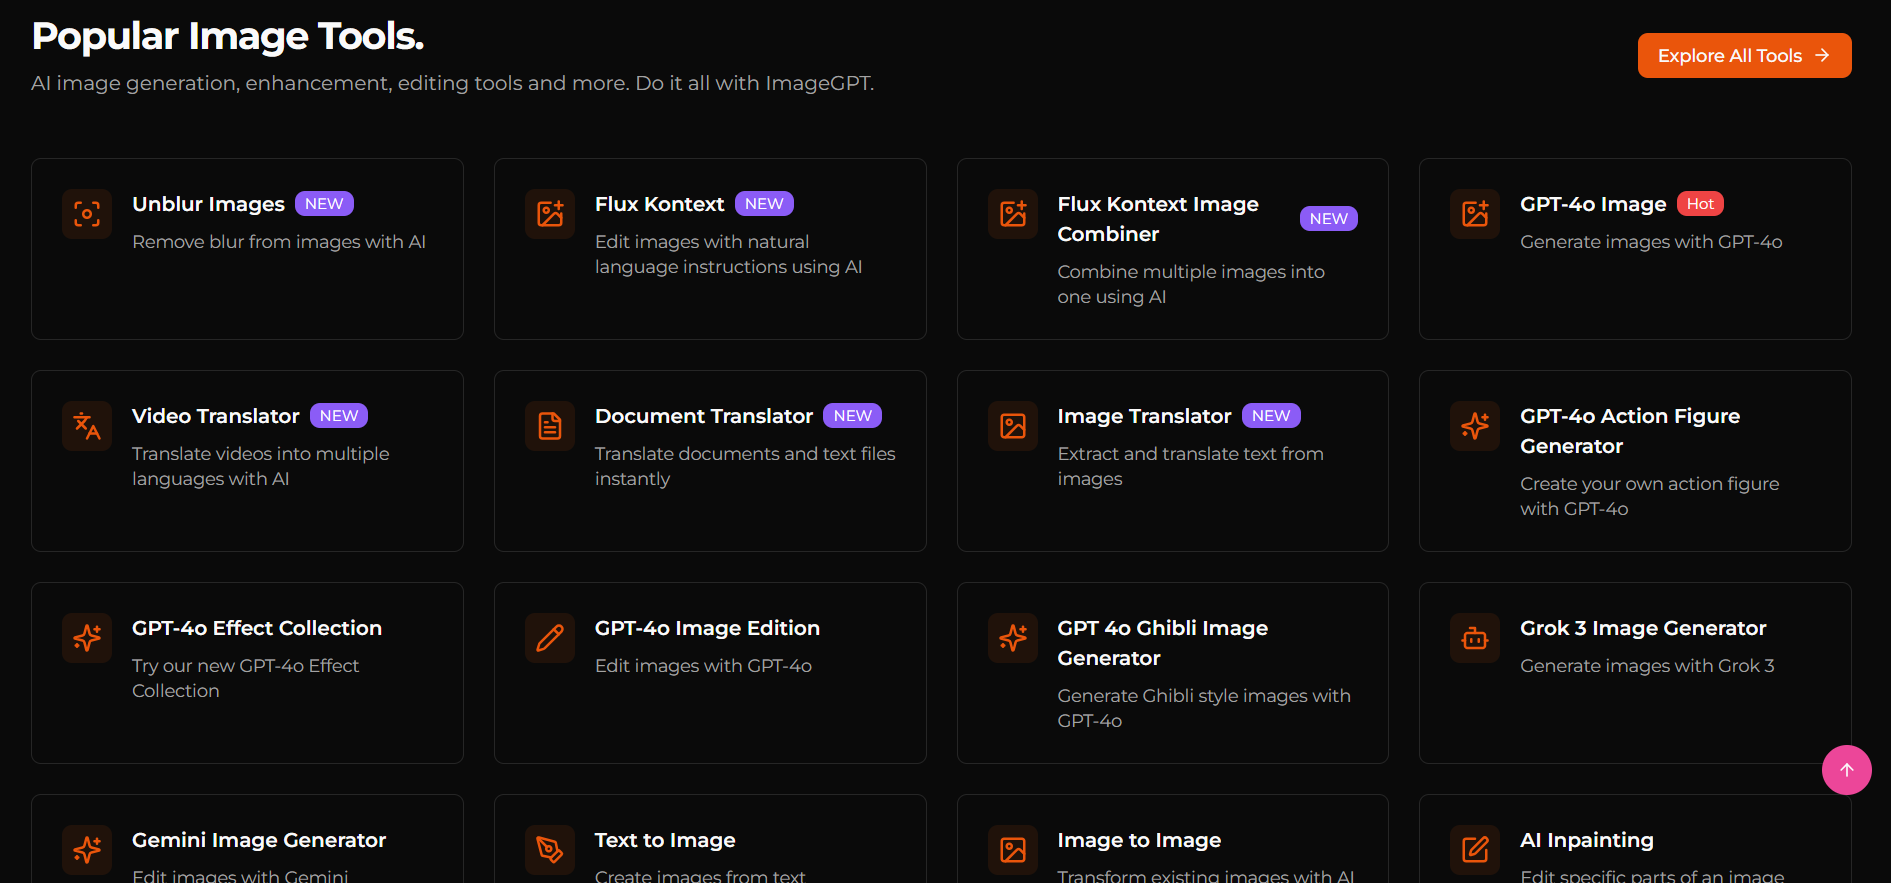Open the Image Translator tool title
The image size is (1891, 883).
tap(1144, 416)
